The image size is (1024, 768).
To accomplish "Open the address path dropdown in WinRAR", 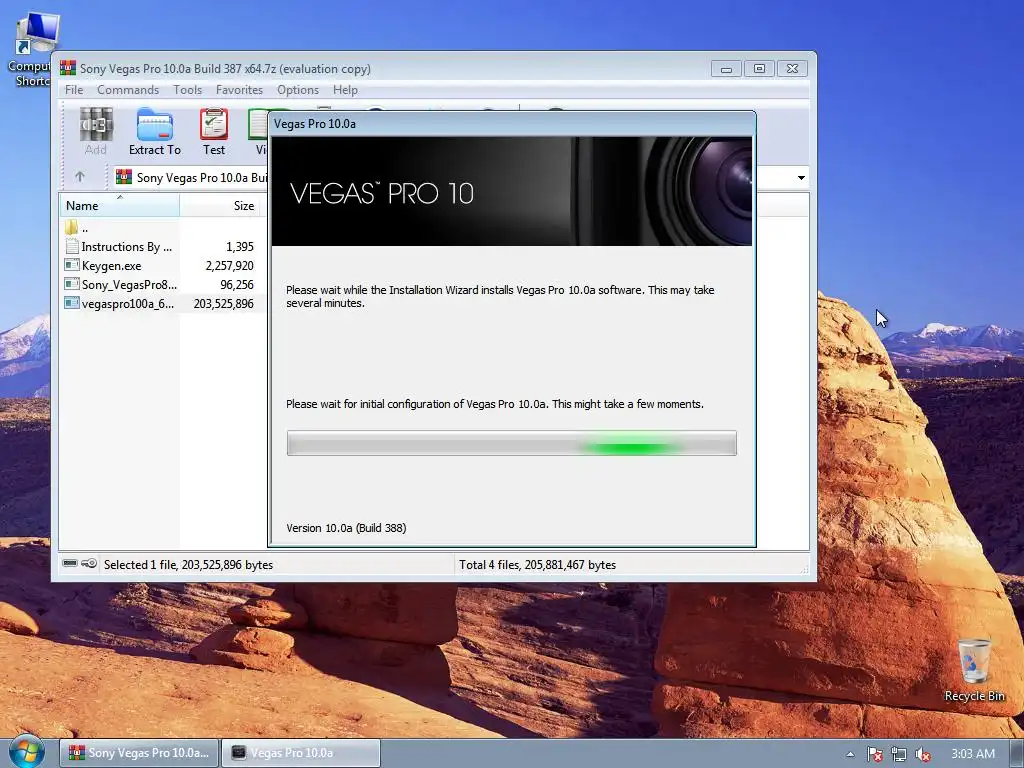I will tap(801, 178).
